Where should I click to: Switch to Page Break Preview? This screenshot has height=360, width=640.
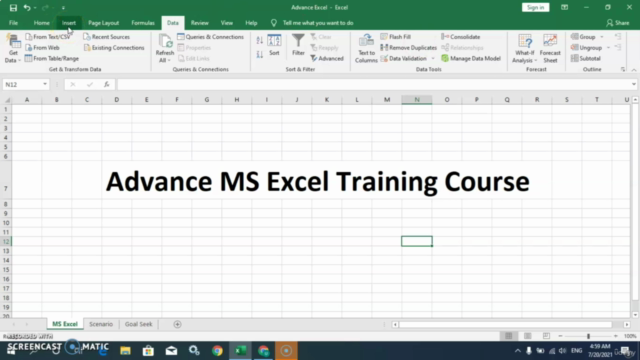tap(546, 336)
